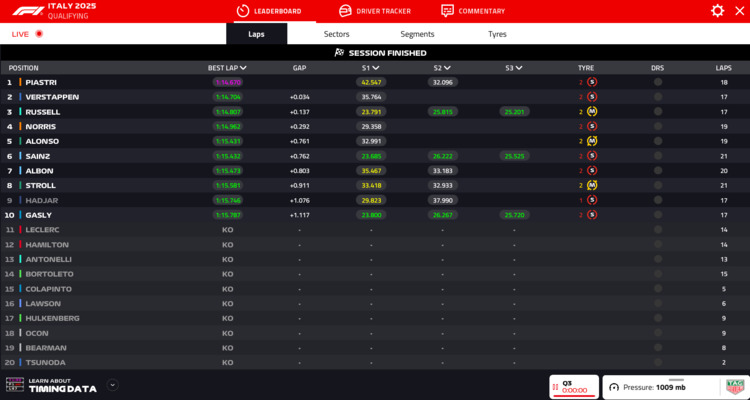Close the live timing panel
Viewport: 750px width, 400px height.
(x=739, y=11)
